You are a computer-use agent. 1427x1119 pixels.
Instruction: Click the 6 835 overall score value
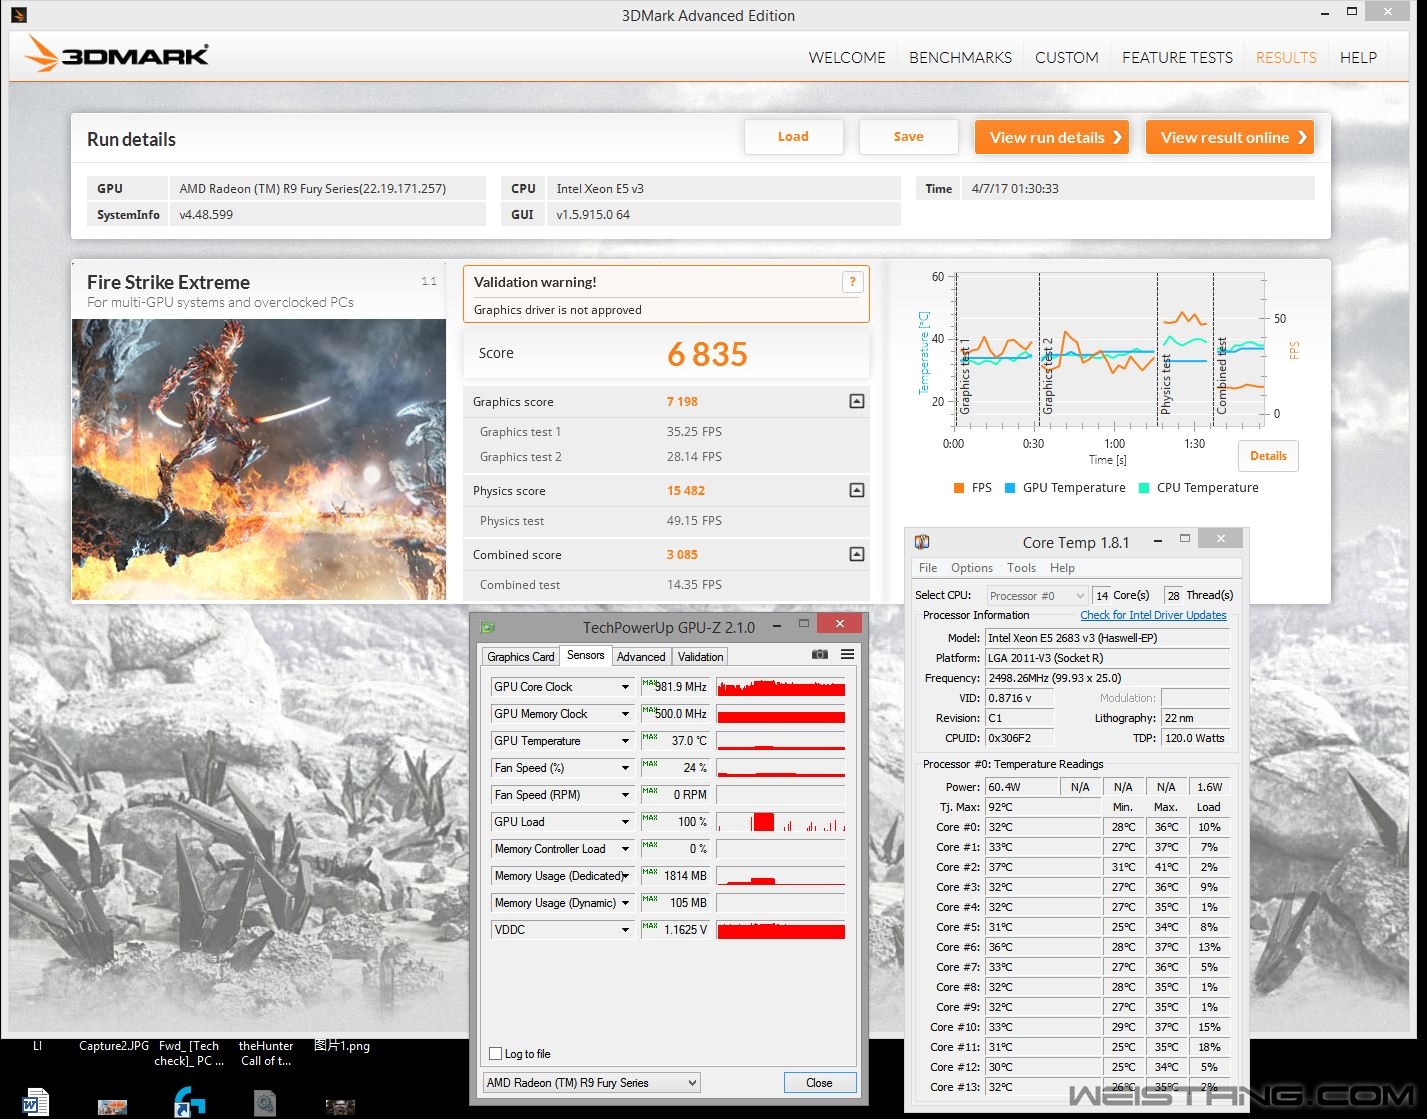click(708, 354)
